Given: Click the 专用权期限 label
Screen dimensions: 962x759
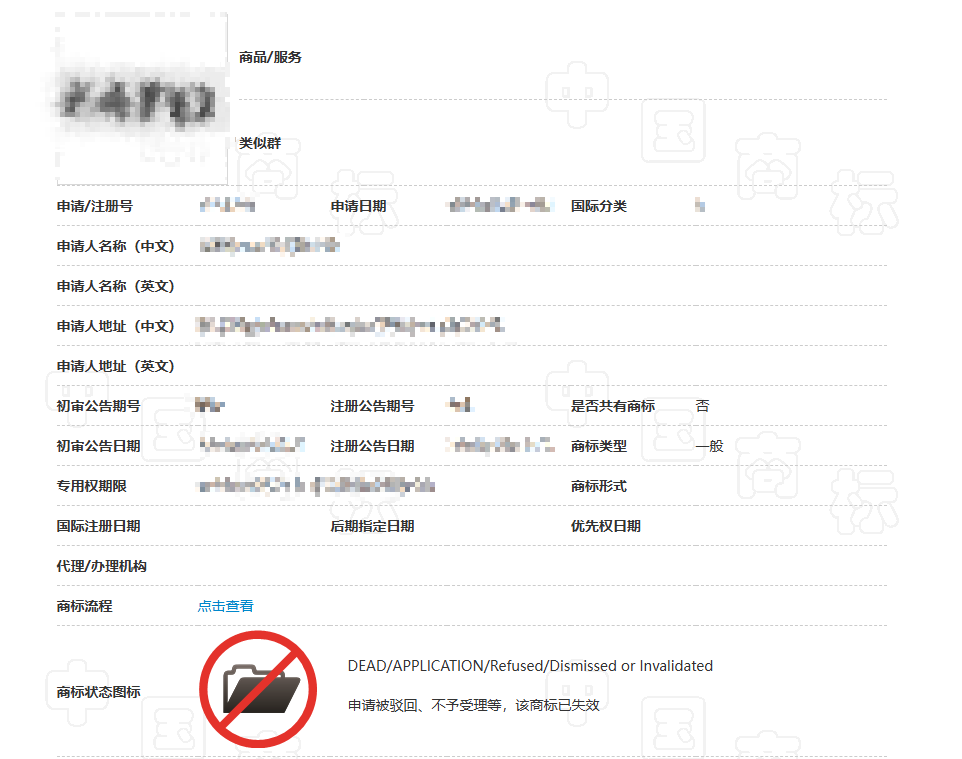Looking at the screenshot, I should coord(91,486).
